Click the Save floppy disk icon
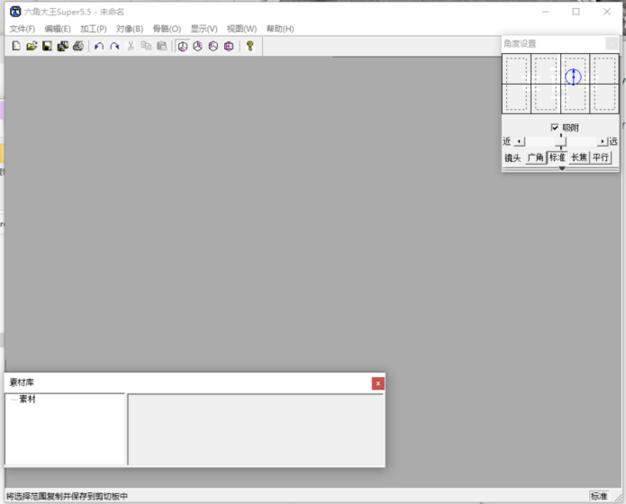The image size is (626, 504). 47,46
